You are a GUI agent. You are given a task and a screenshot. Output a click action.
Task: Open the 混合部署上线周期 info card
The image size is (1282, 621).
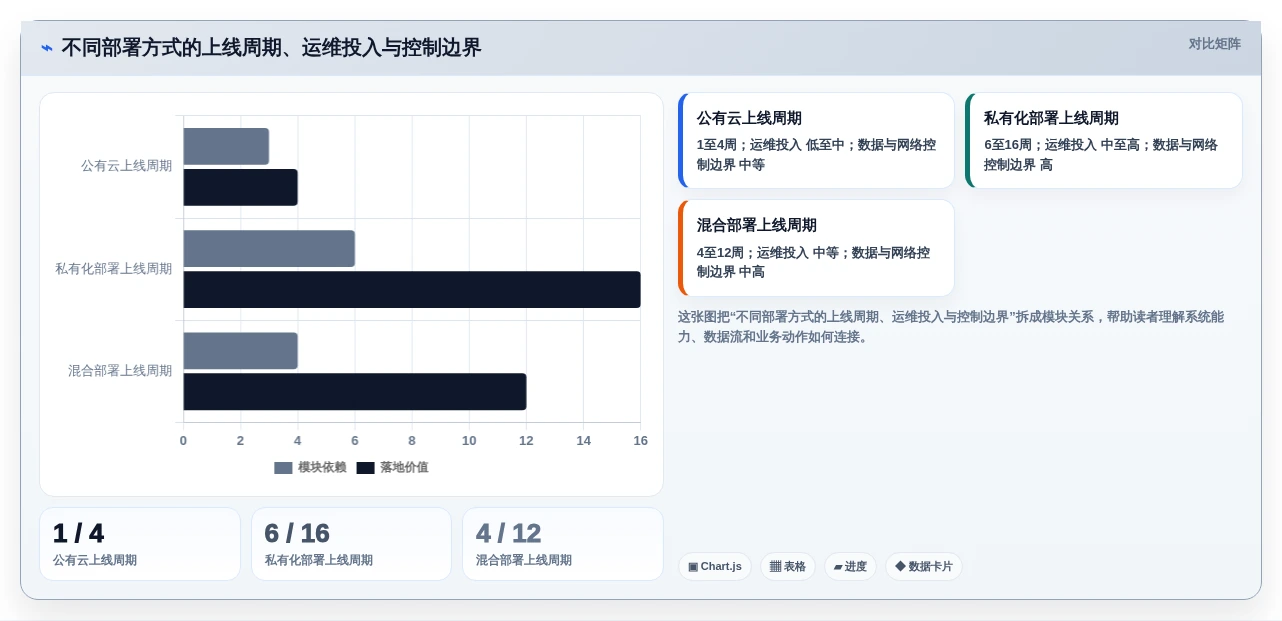816,248
